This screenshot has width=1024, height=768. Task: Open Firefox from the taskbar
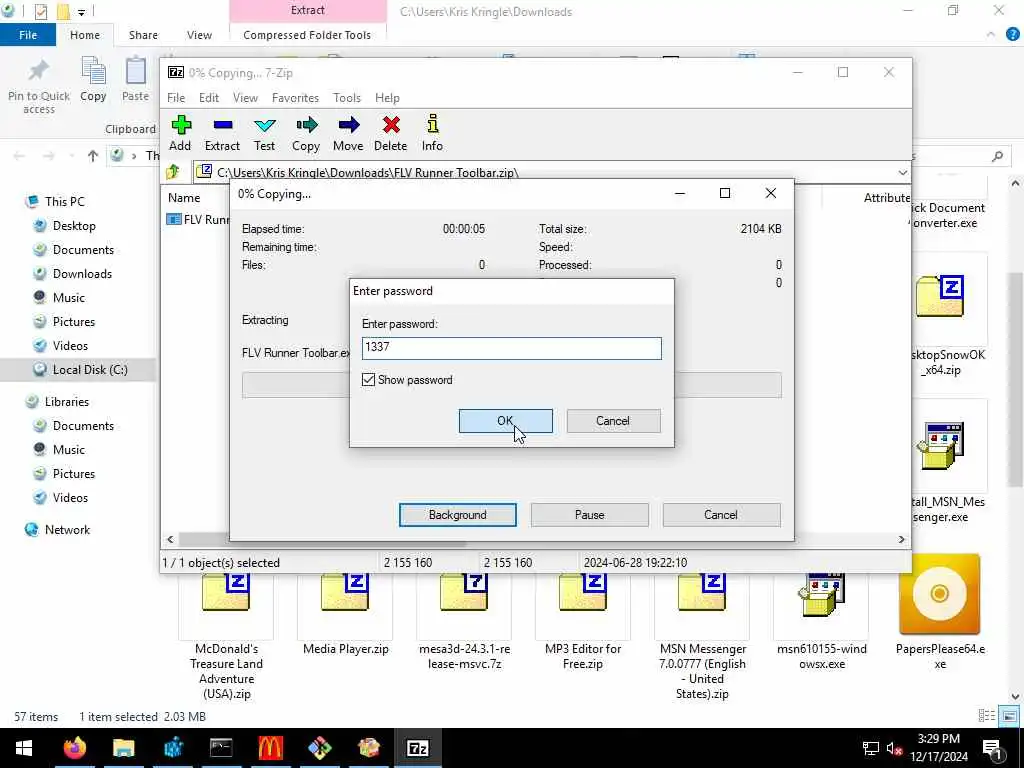pyautogui.click(x=74, y=748)
